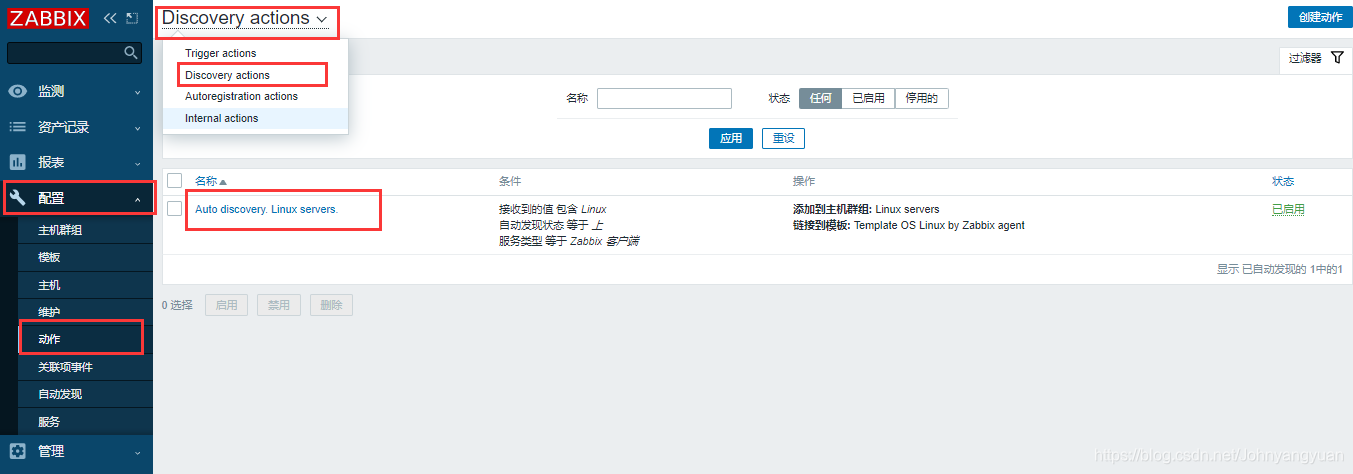
Task: Click the search magnifier icon
Action: (130, 52)
